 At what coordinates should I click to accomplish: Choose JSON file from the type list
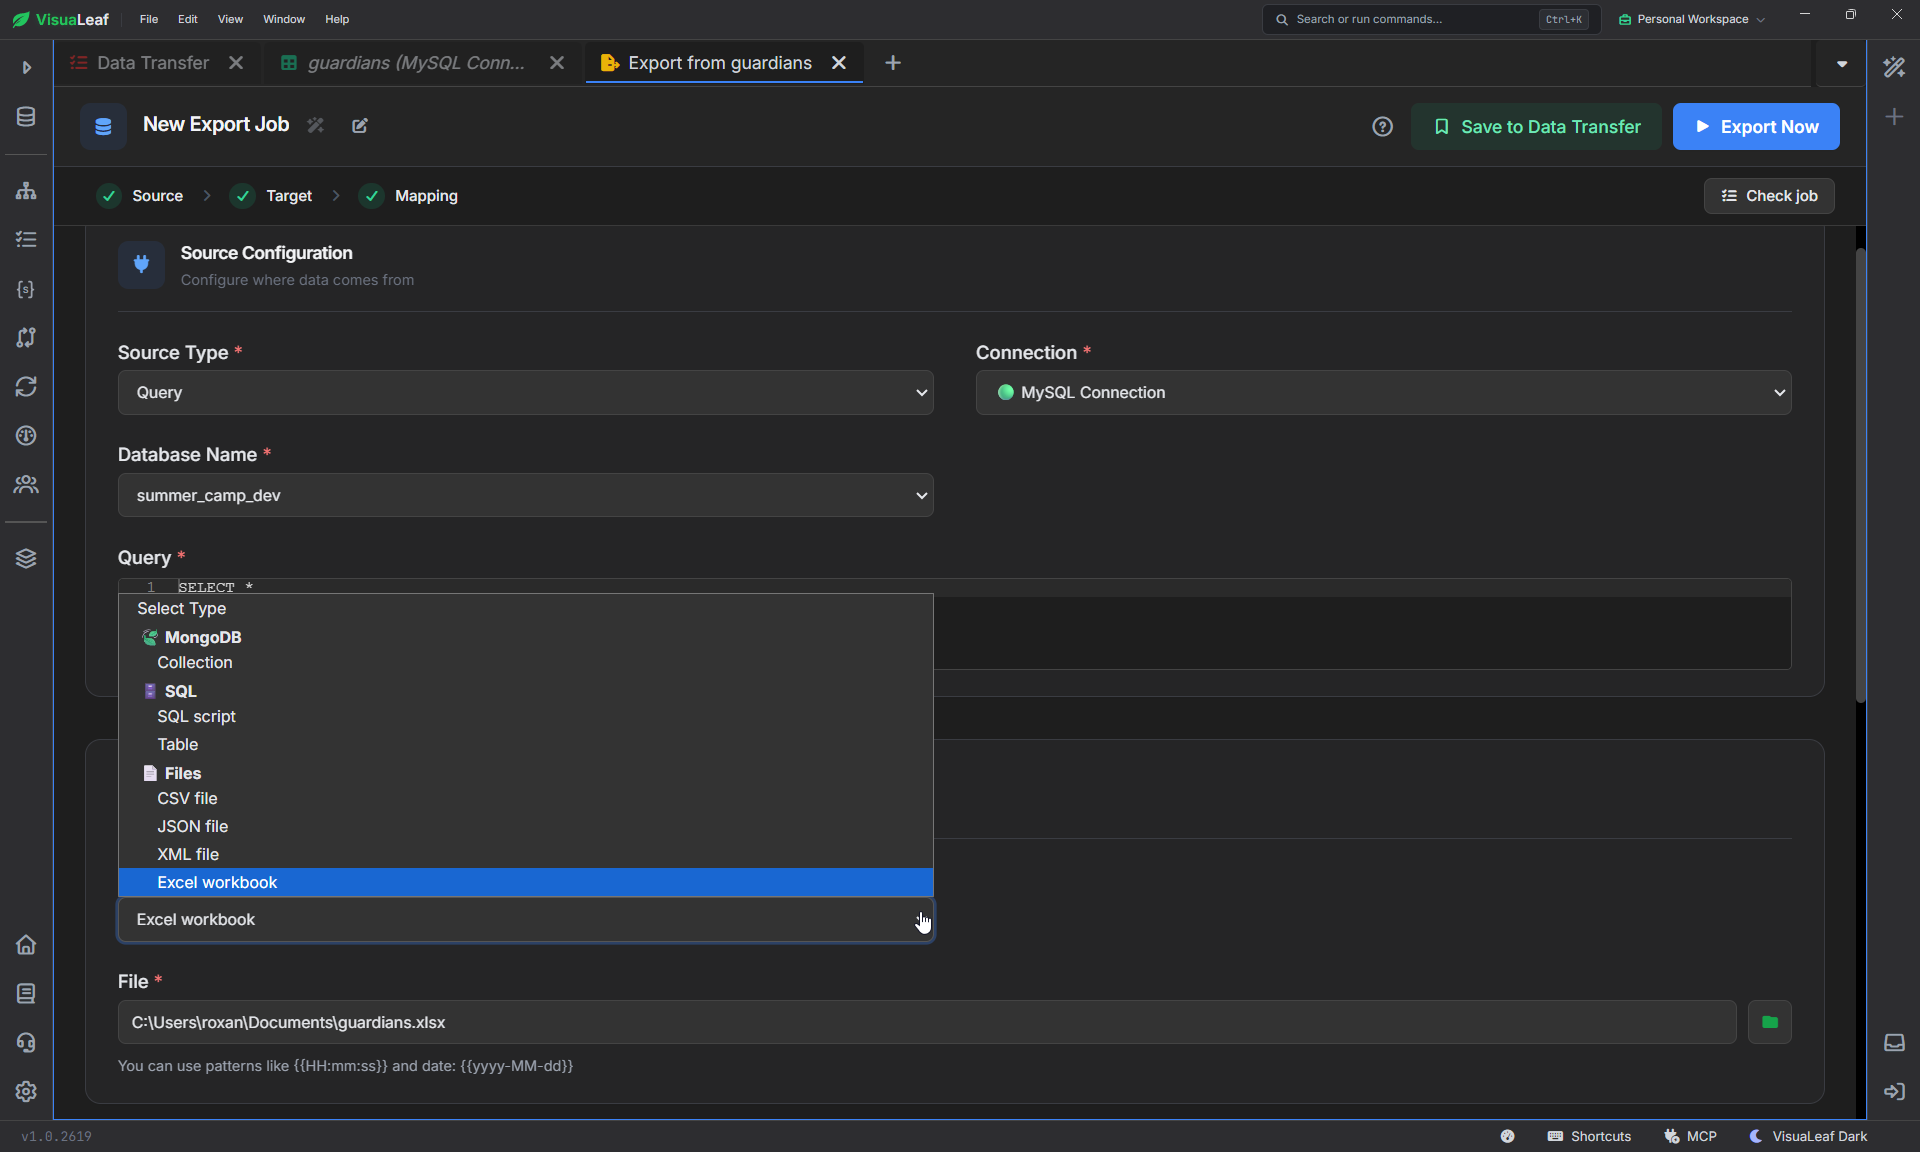(525, 826)
